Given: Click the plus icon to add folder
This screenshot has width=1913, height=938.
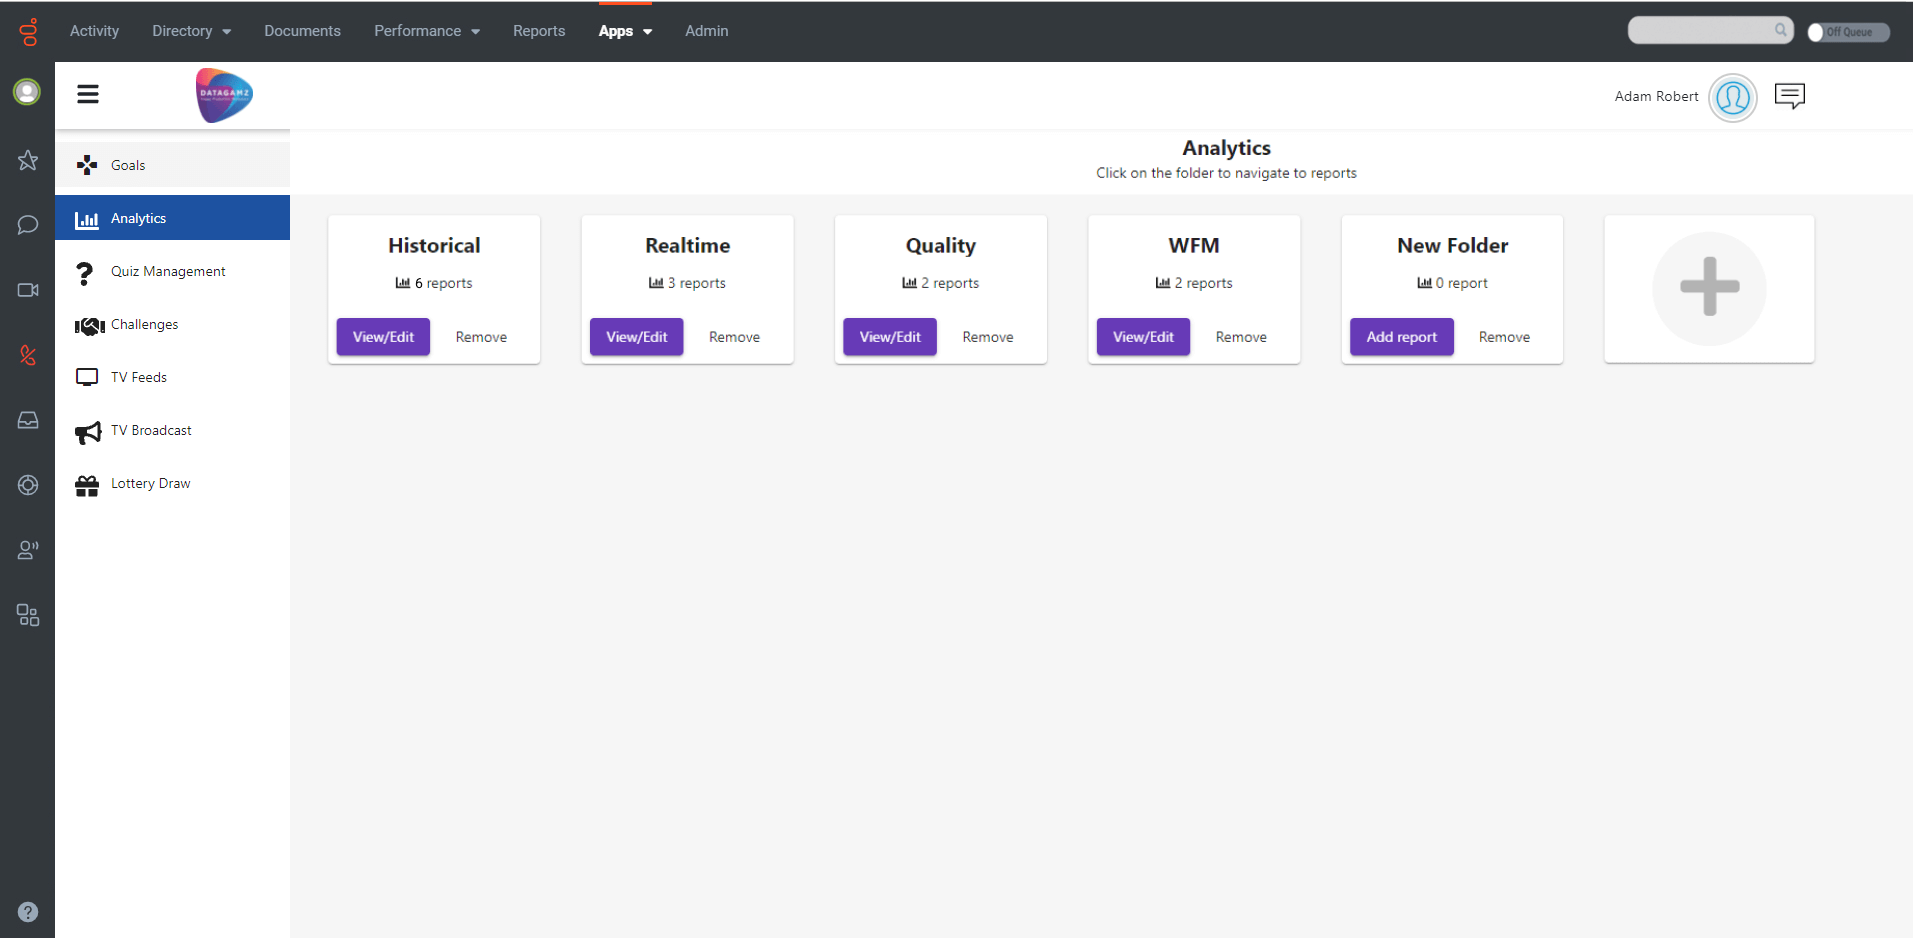Looking at the screenshot, I should (1708, 288).
